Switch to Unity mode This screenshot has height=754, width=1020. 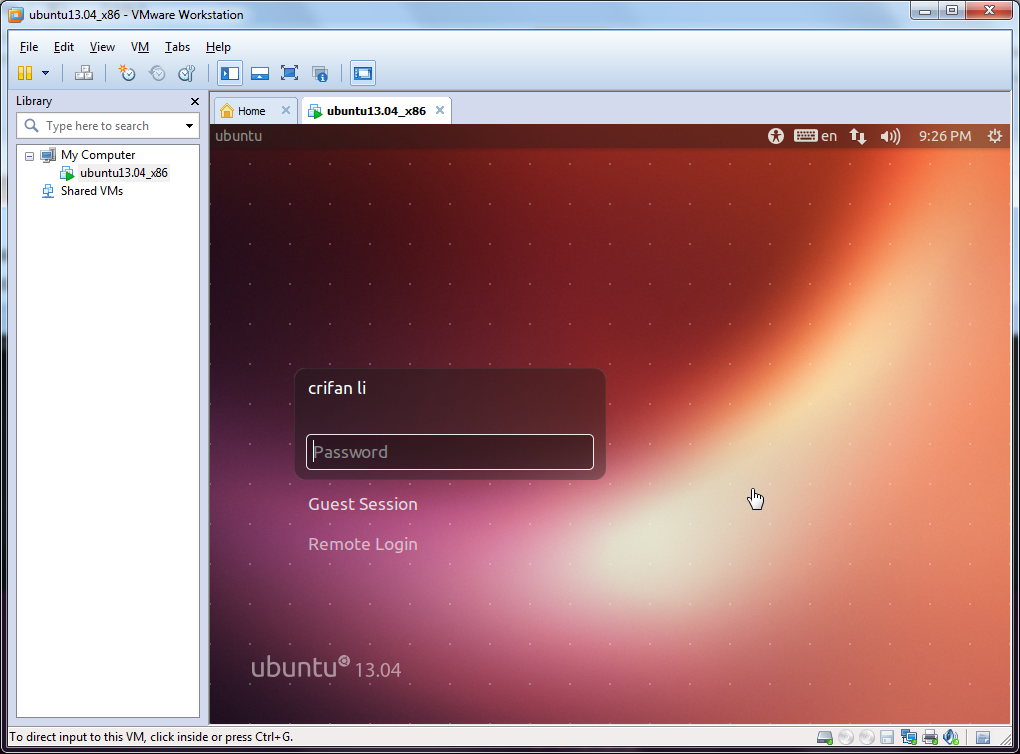tap(319, 73)
